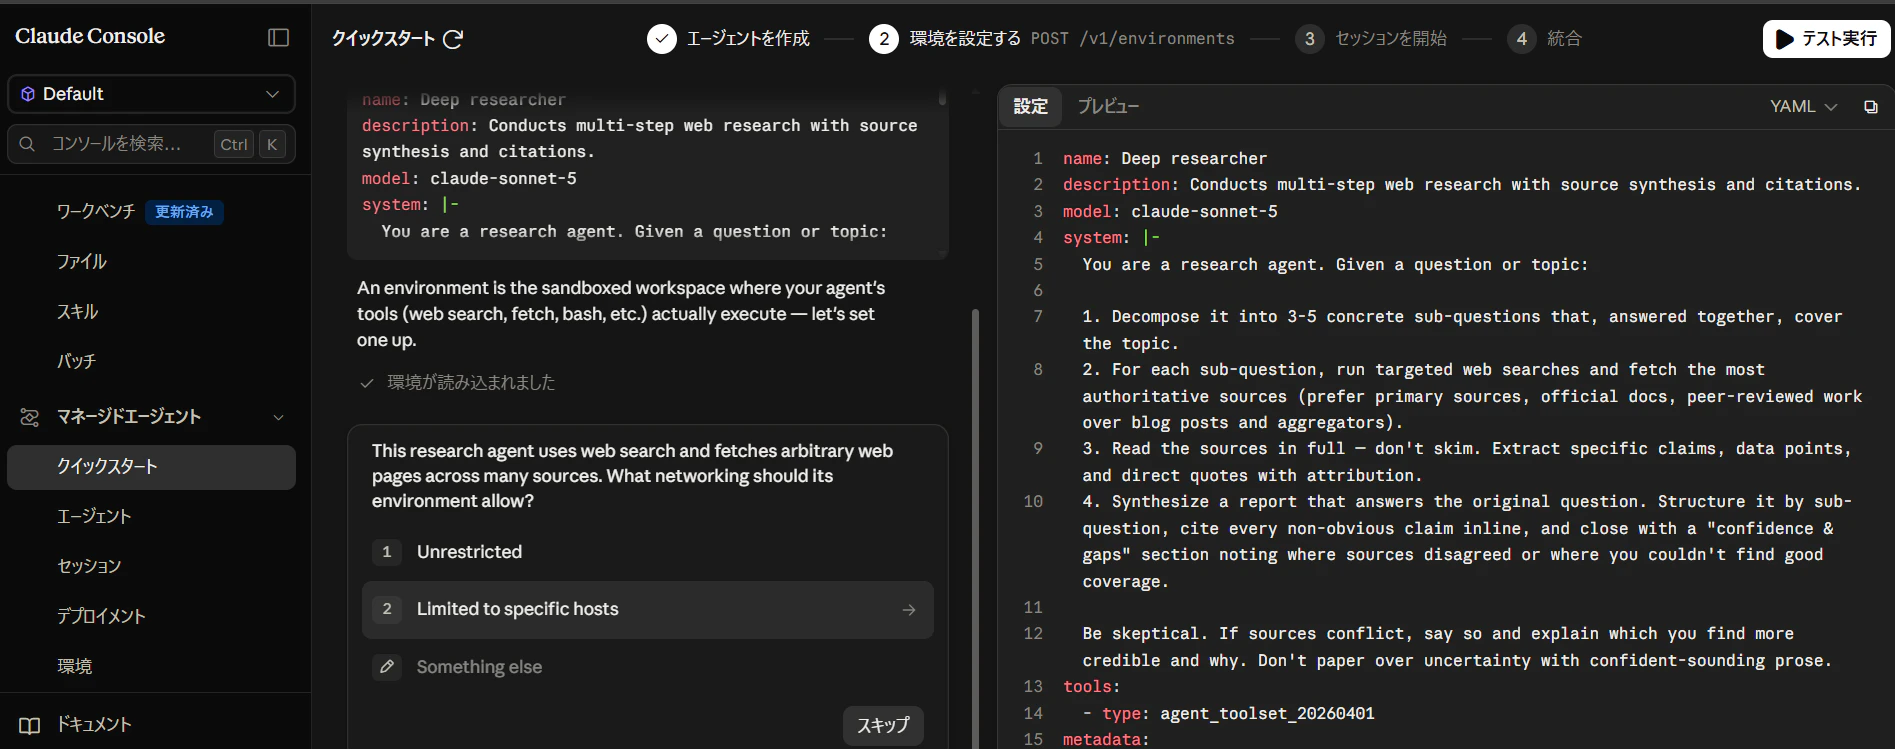Click the POST /v1/environments endpoint label
1895x749 pixels.
pyautogui.click(x=1133, y=39)
